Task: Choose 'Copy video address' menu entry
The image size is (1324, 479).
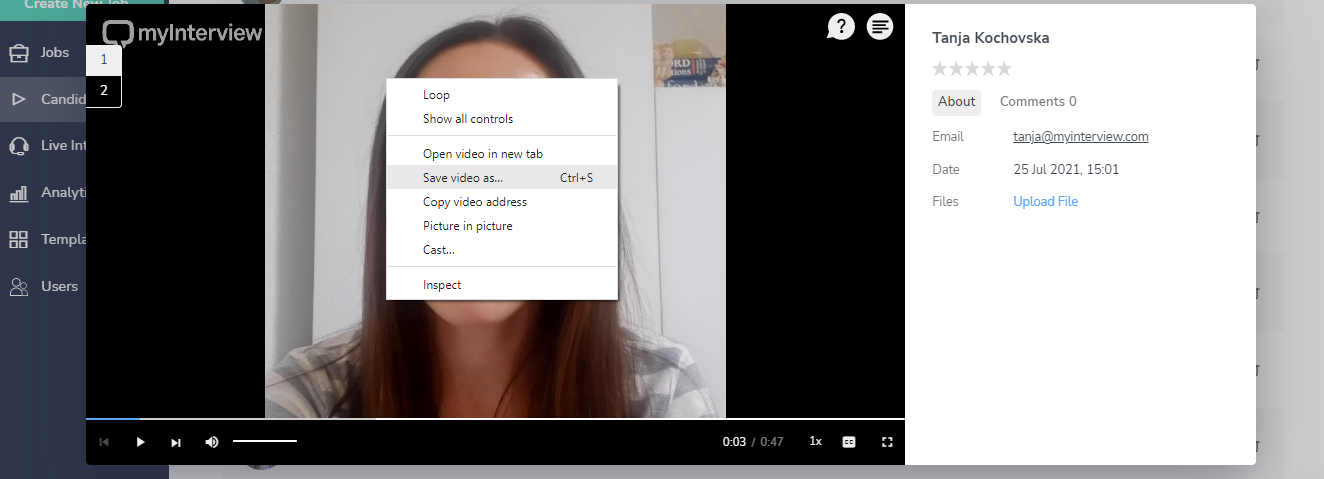Action: [x=474, y=202]
